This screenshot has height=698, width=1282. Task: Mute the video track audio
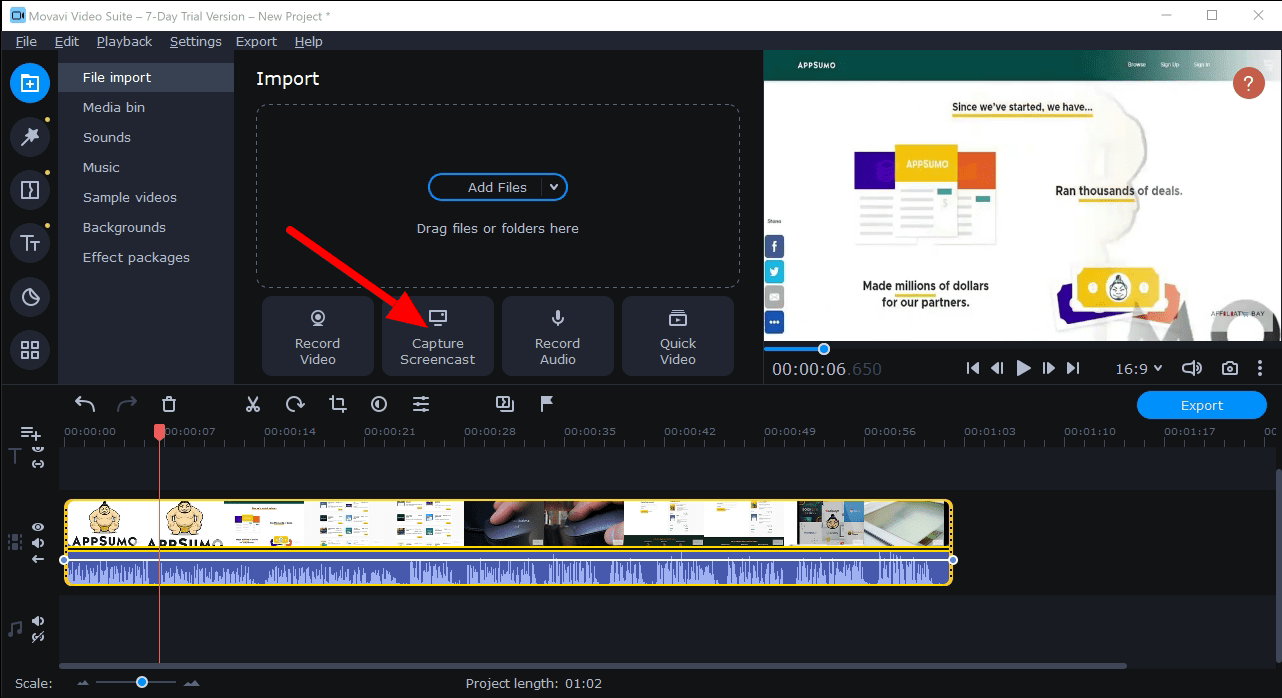38,543
